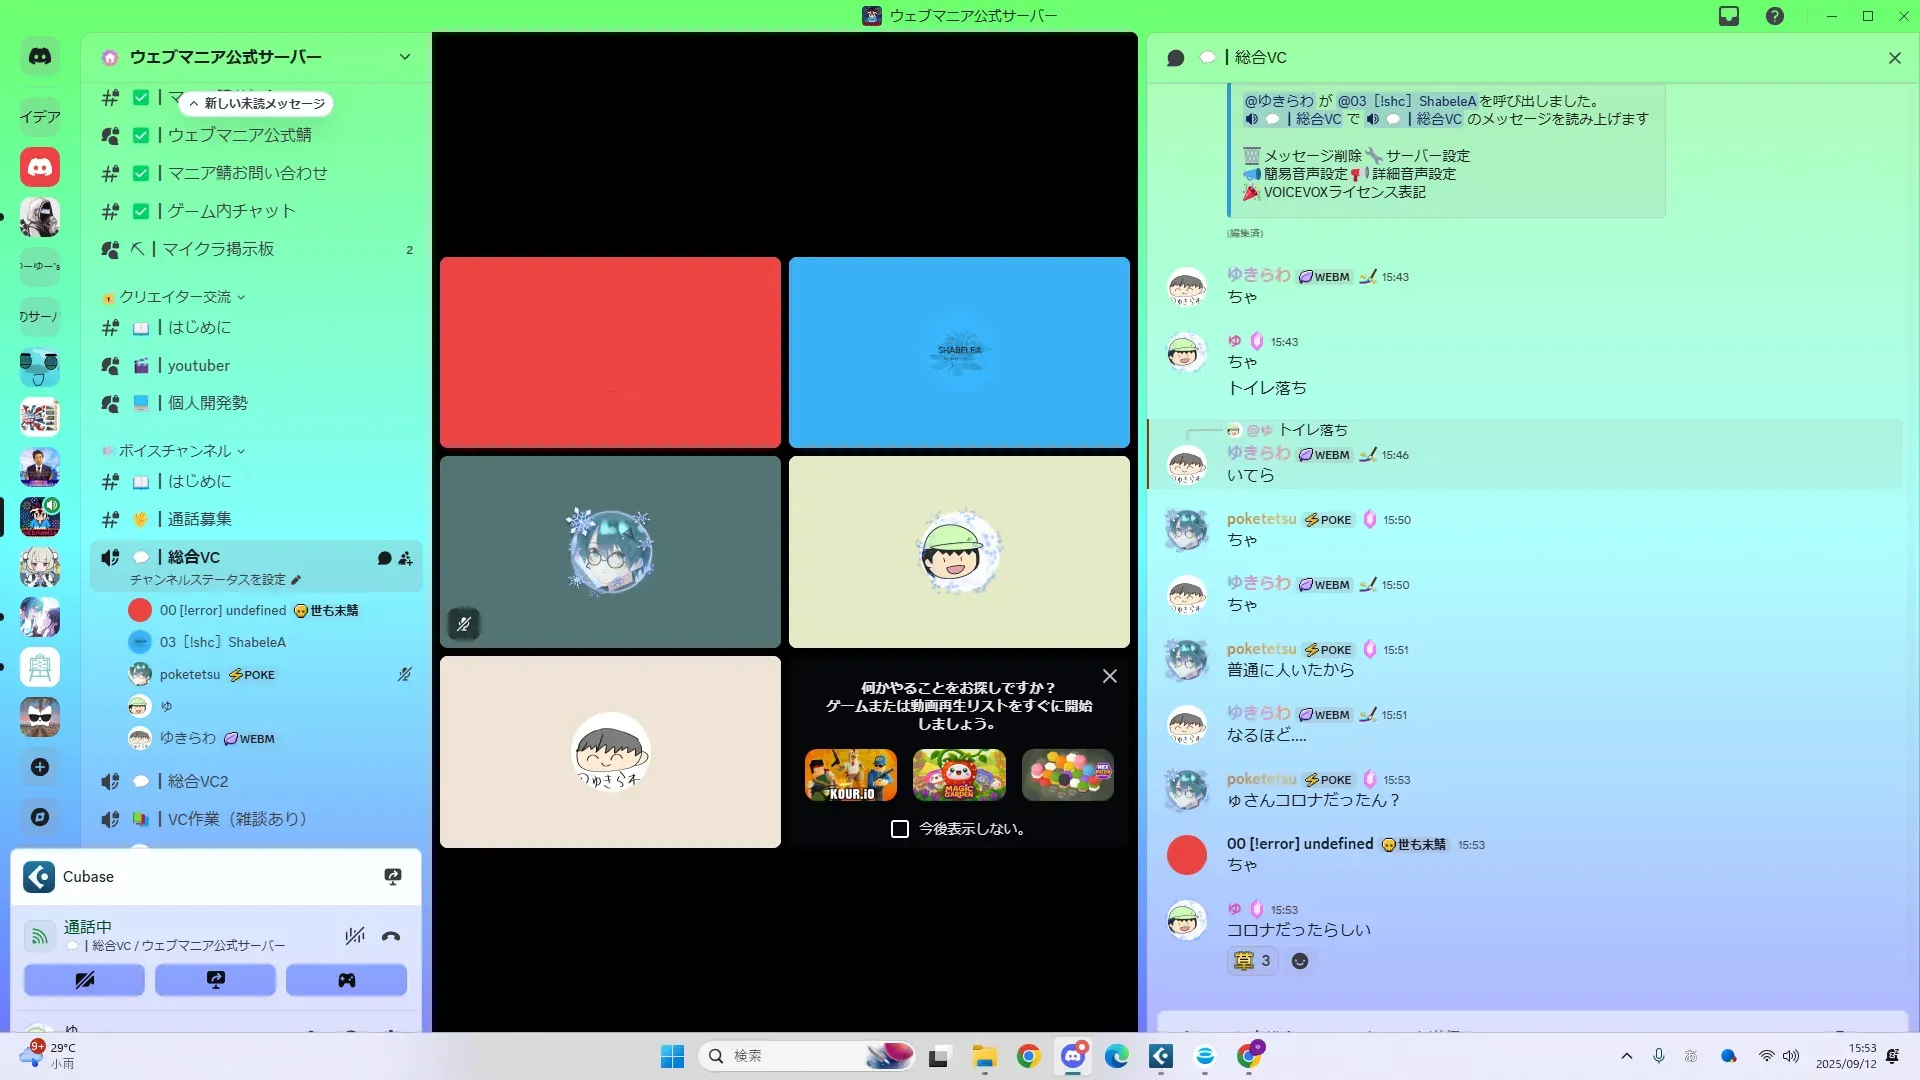Toggle noise suppression in voice panel

coord(354,937)
